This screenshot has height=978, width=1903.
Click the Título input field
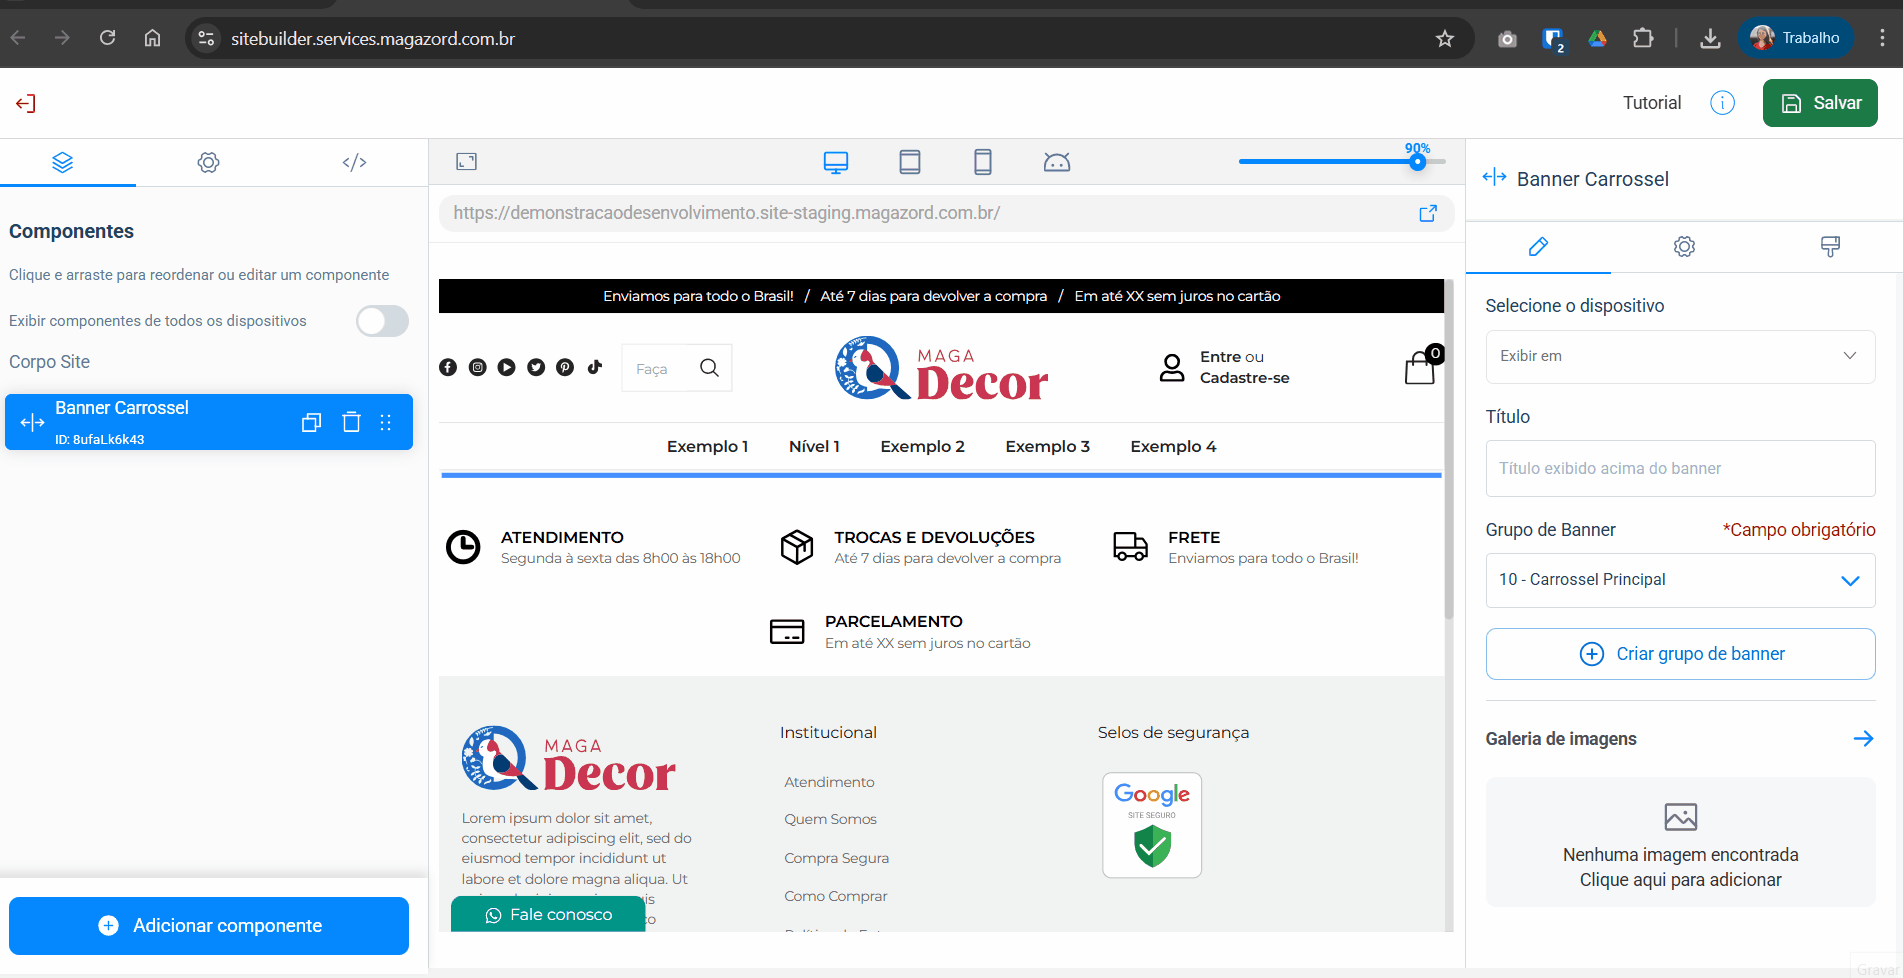click(1680, 468)
